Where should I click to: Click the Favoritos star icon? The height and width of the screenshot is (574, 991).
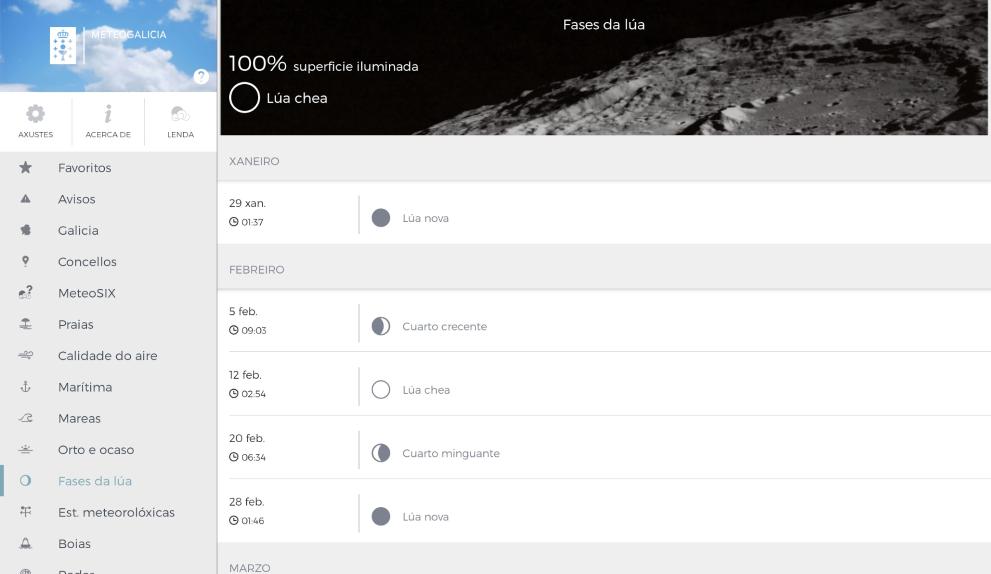point(26,168)
